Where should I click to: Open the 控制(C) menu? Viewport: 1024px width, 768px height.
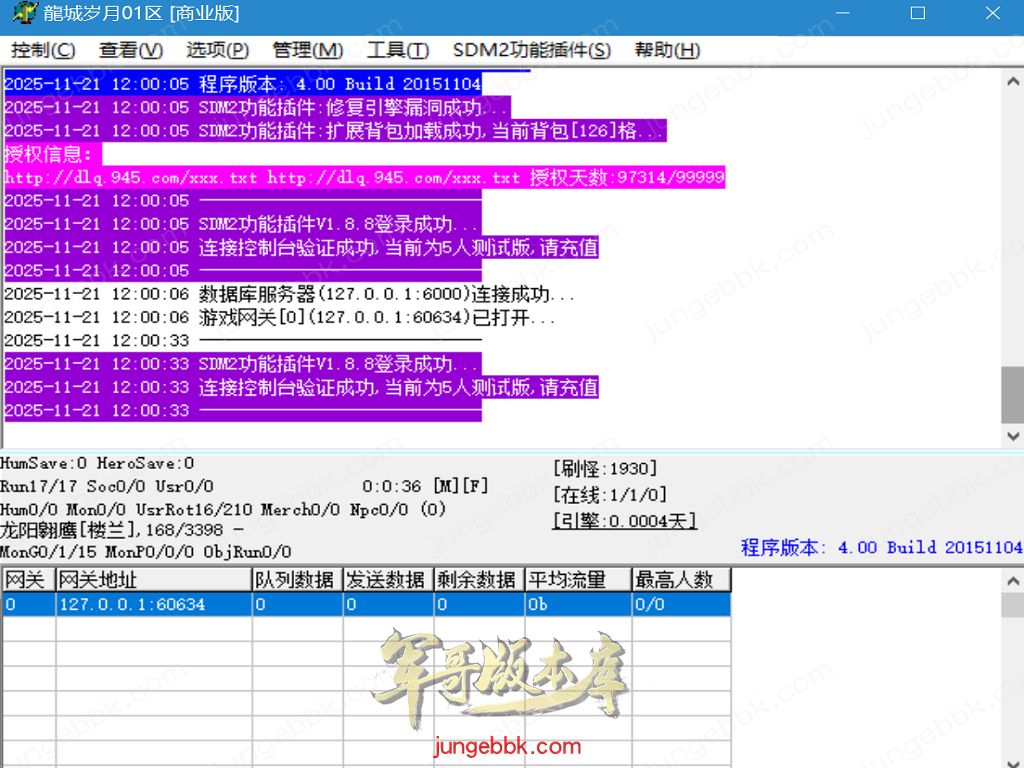pyautogui.click(x=43, y=50)
